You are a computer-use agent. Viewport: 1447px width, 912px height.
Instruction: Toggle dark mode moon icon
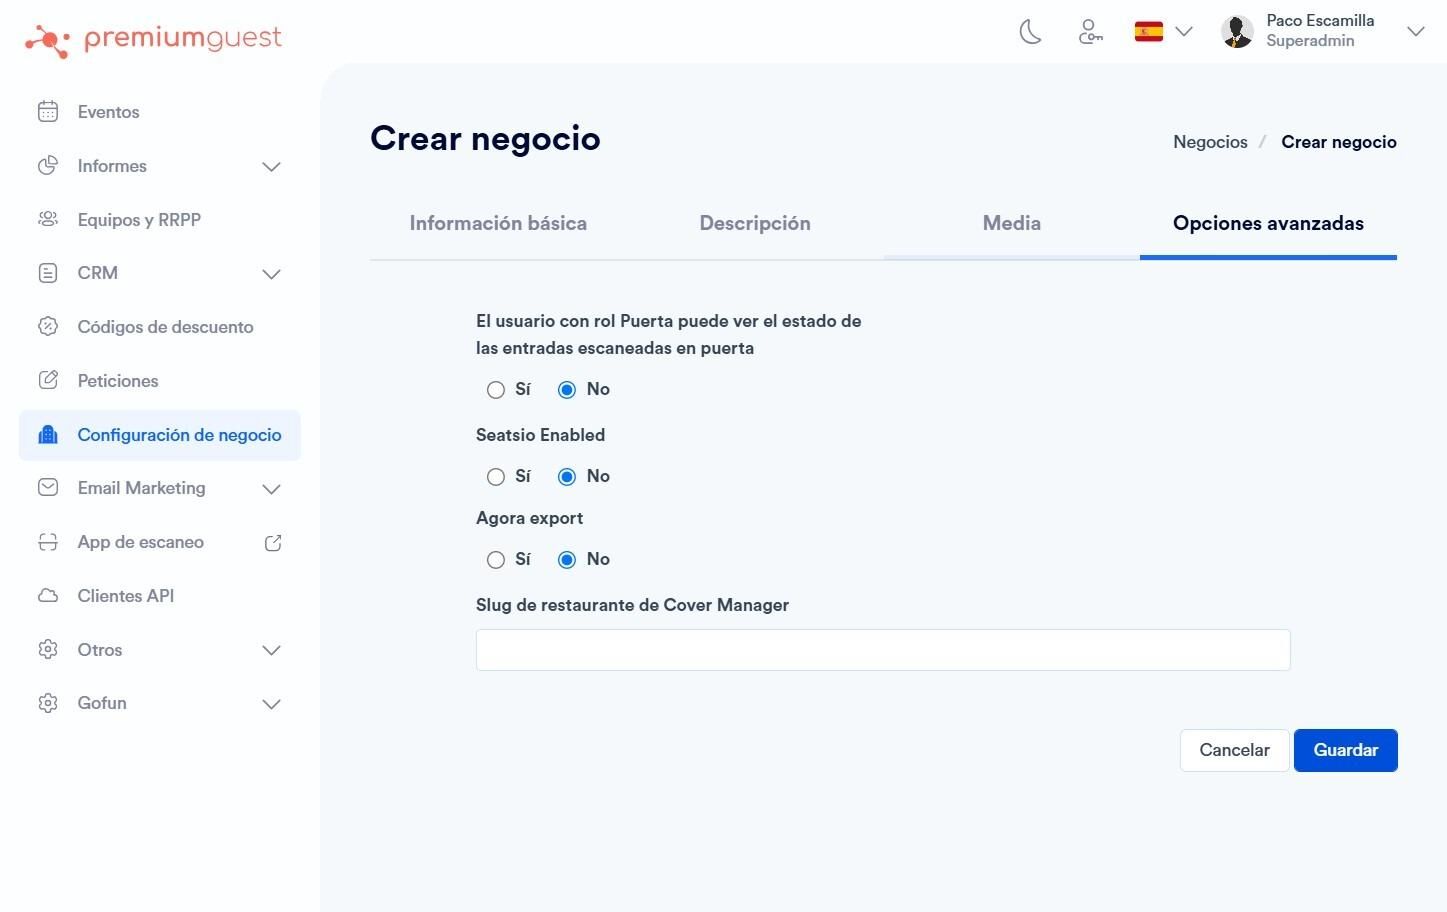(1030, 32)
